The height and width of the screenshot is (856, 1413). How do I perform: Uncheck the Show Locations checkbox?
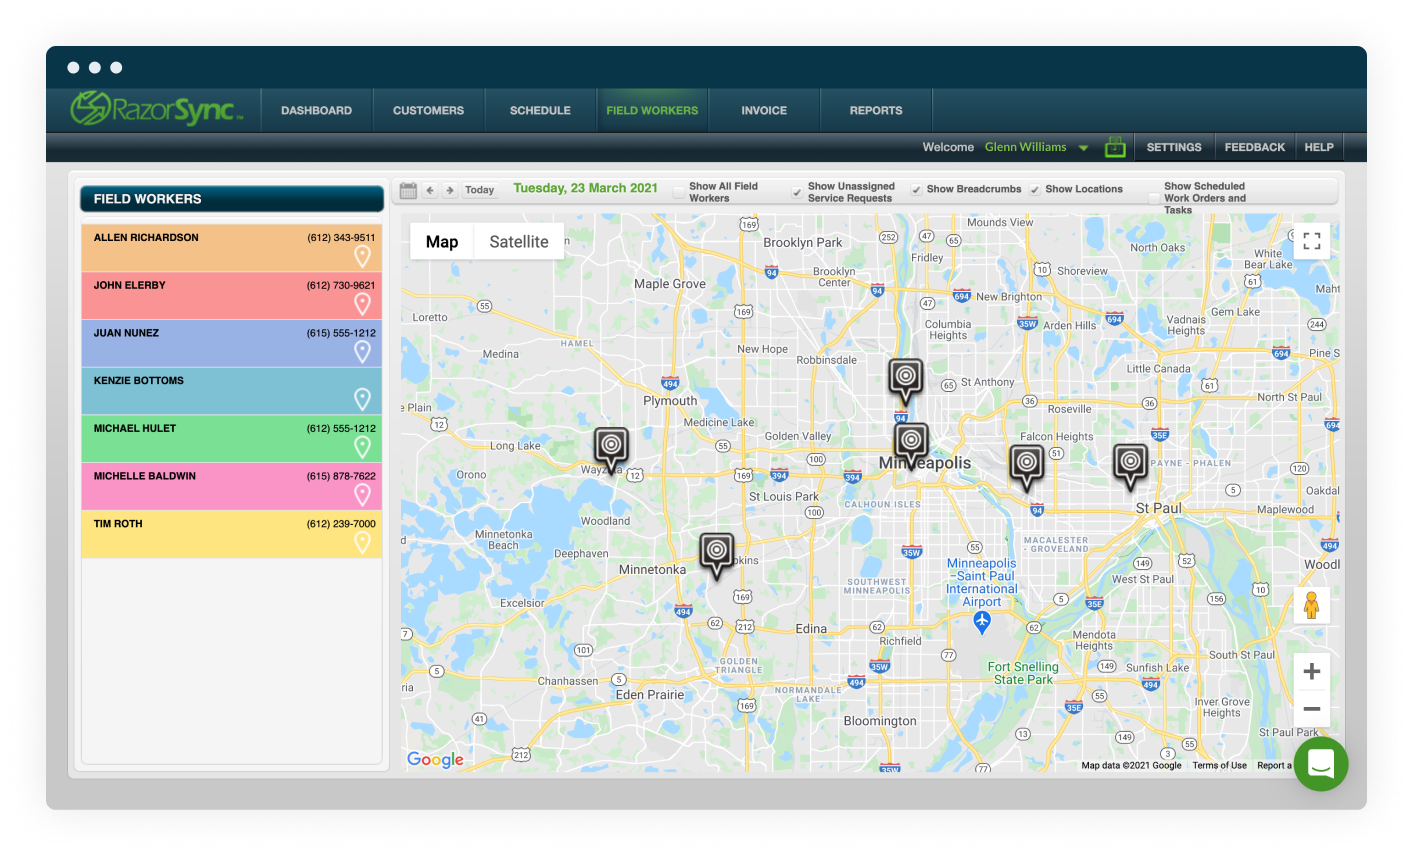1035,189
